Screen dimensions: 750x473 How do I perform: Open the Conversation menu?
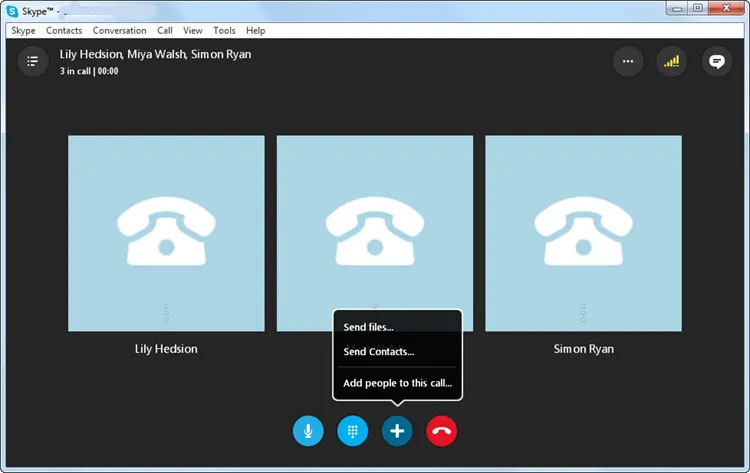pyautogui.click(x=120, y=31)
